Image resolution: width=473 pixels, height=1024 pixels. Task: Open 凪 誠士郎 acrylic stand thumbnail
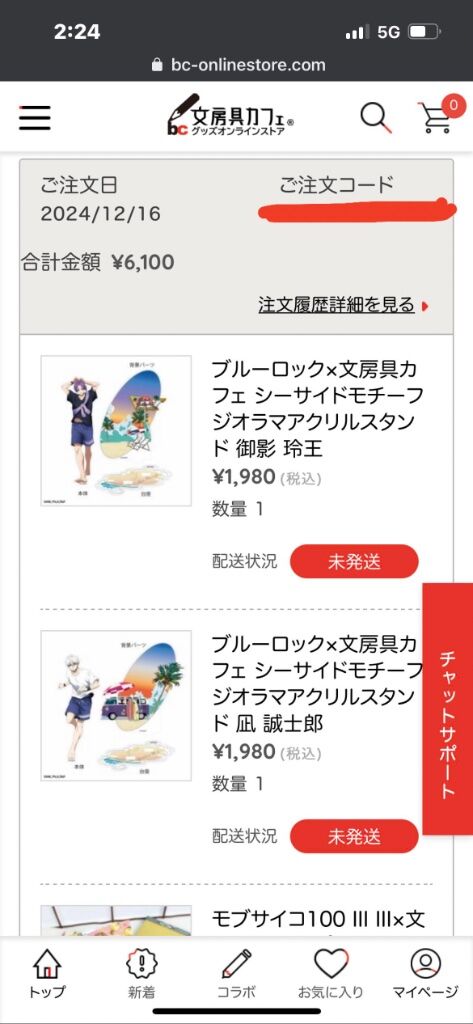116,705
